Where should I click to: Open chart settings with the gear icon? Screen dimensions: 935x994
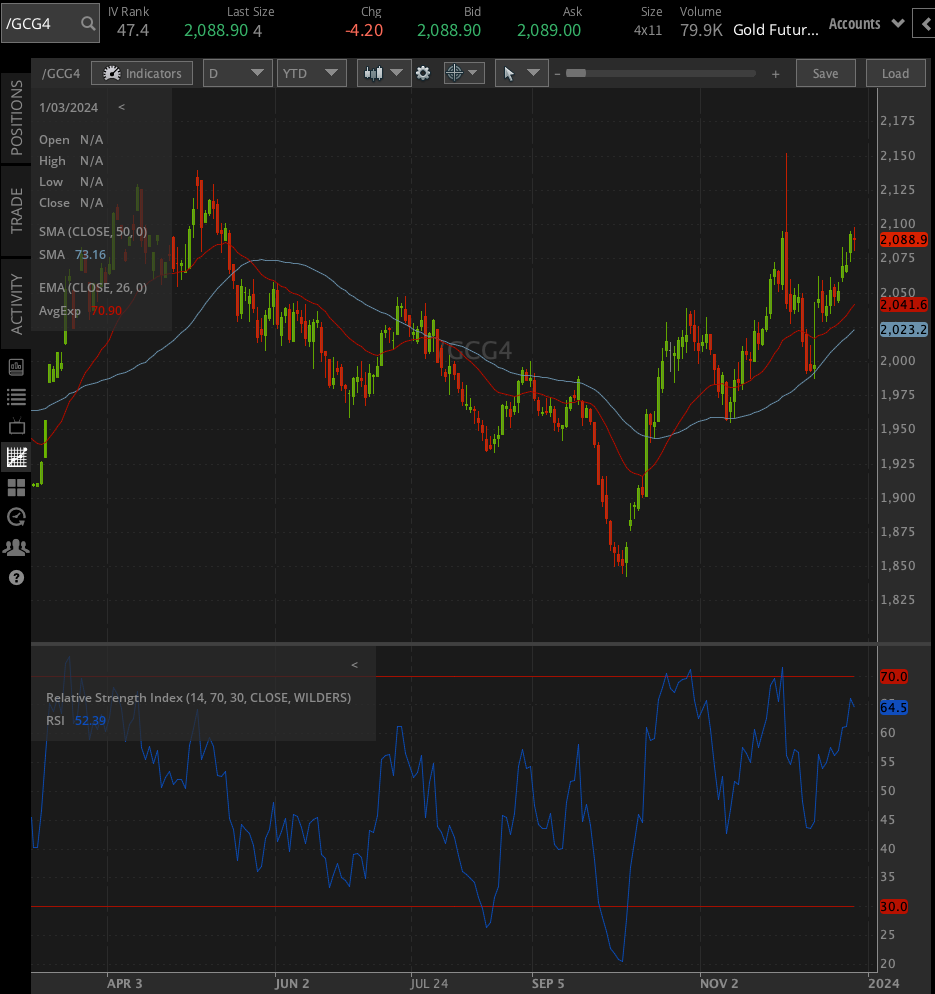pos(424,72)
